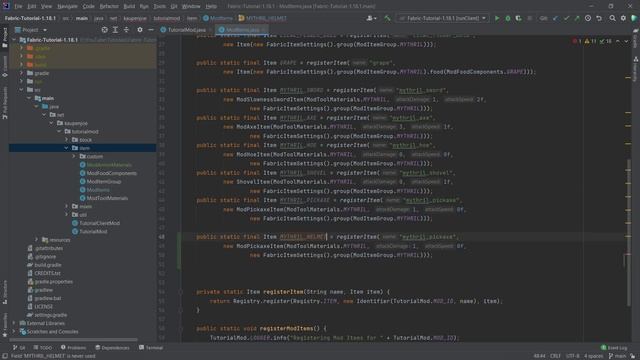Viewport: 640px width, 360px height.
Task: Collapse the Fabric-Tutorial-1.18.1 root node
Action: [x=14, y=40]
